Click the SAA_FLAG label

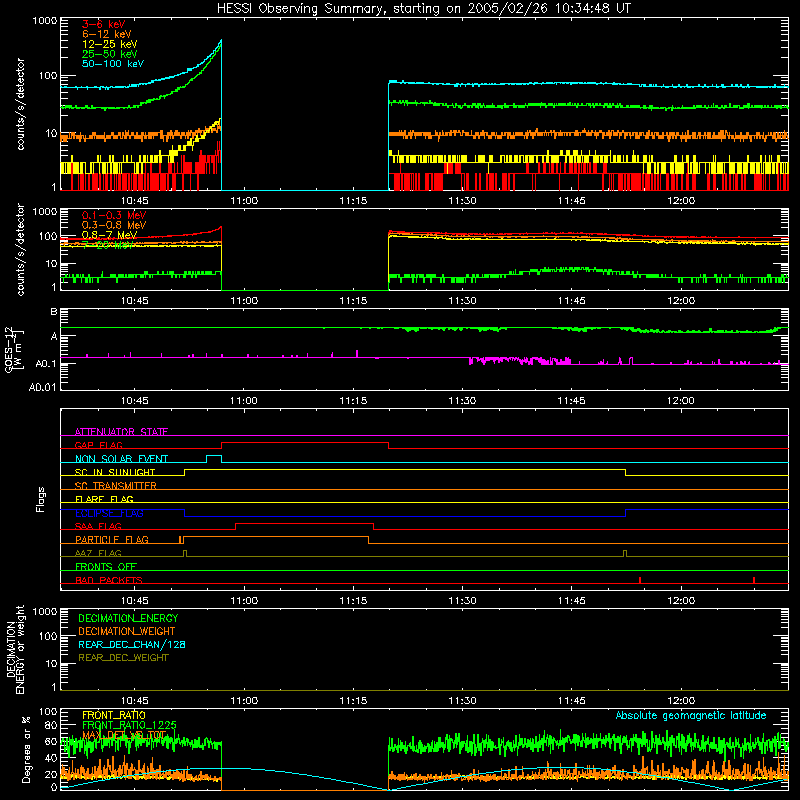tap(98, 526)
